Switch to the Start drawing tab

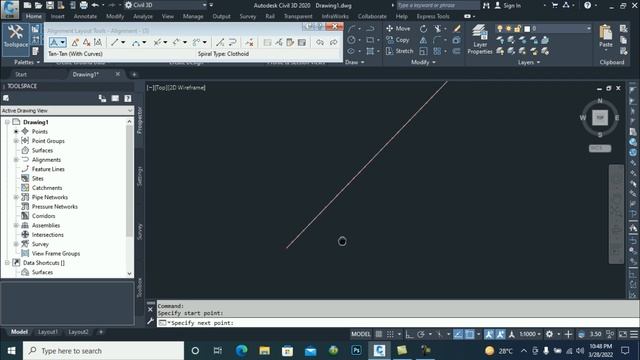21,74
